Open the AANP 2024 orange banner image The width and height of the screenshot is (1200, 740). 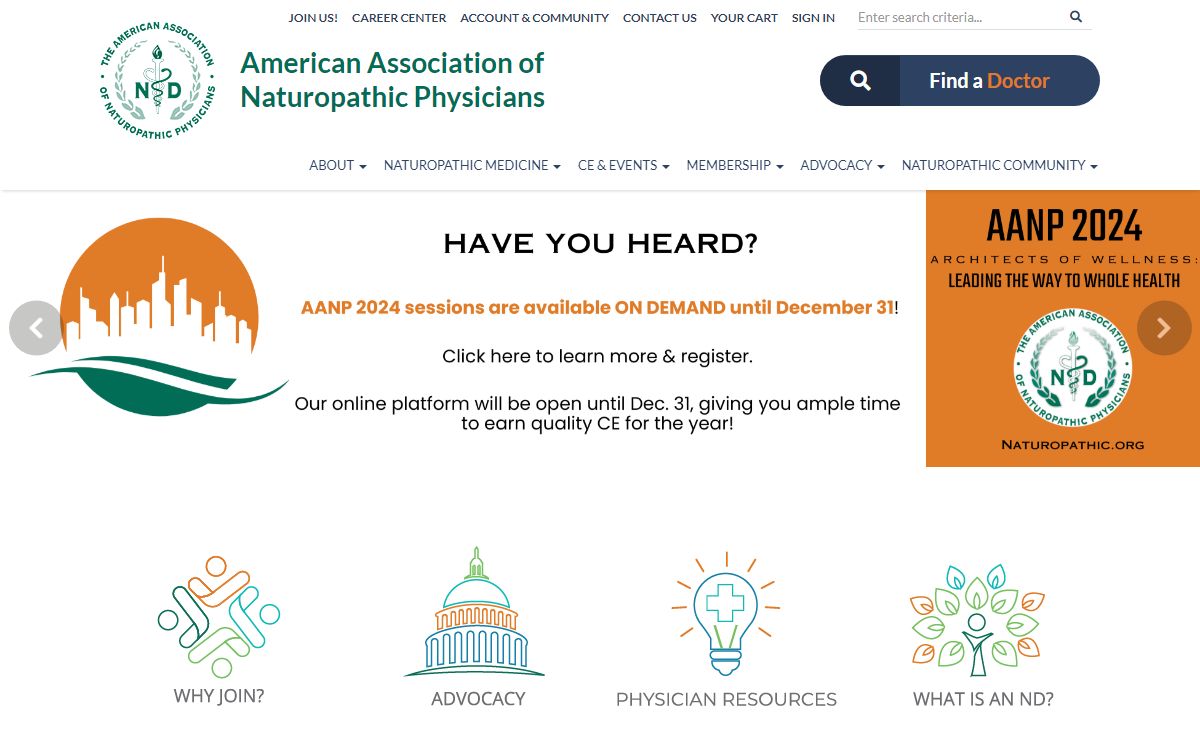1063,328
